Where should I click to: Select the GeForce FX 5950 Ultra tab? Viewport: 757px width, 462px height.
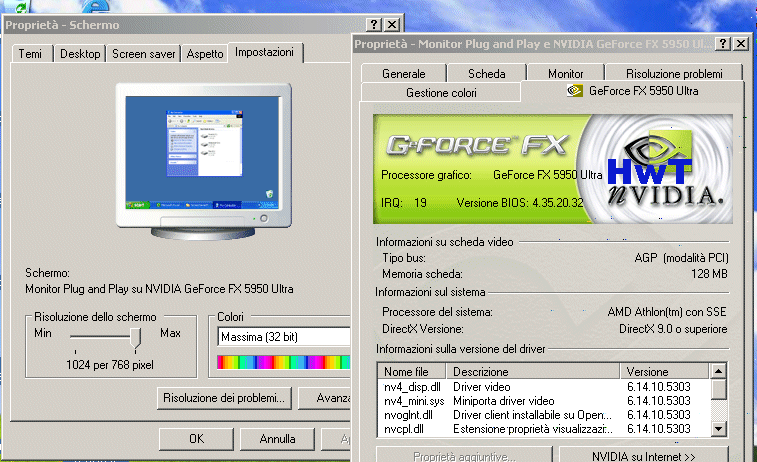pyautogui.click(x=632, y=91)
